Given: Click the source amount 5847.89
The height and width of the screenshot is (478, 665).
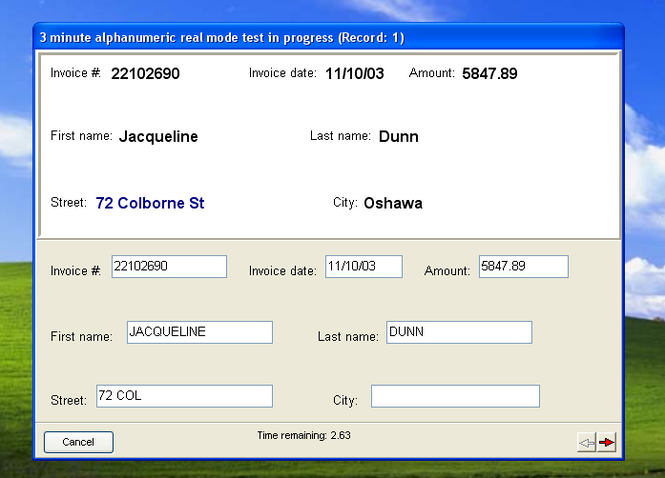Looking at the screenshot, I should click(x=490, y=74).
